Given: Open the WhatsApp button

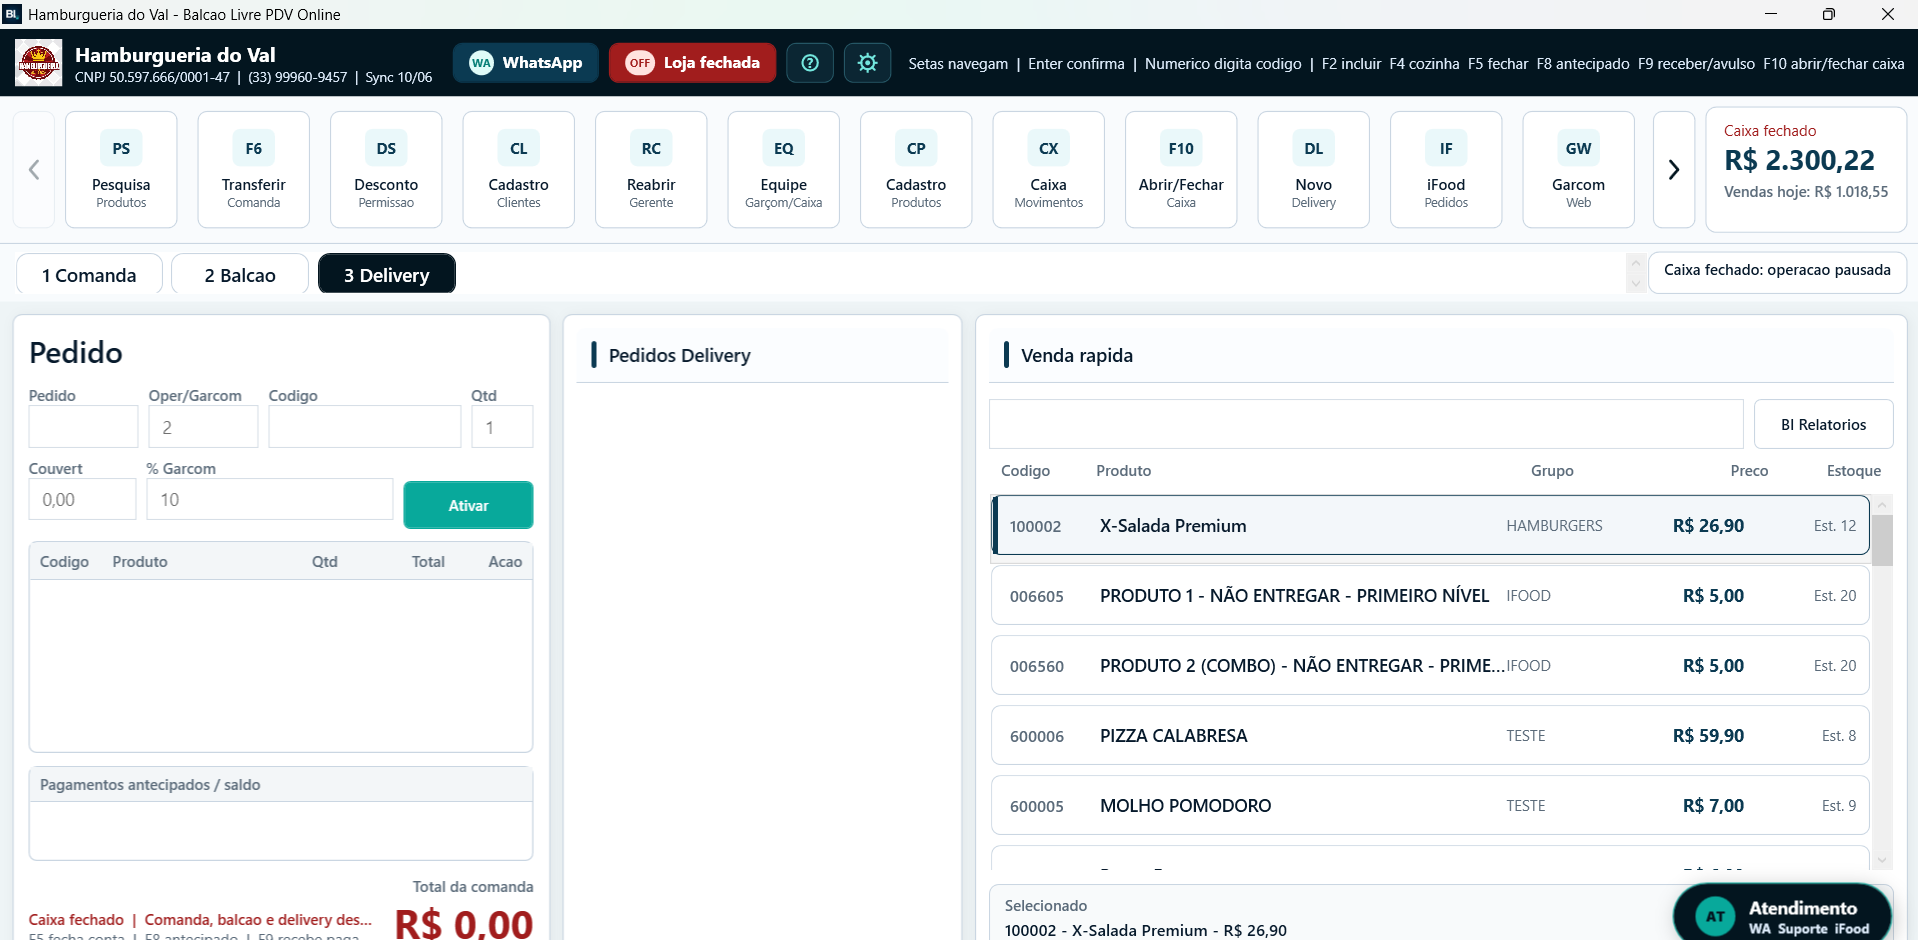Looking at the screenshot, I should pyautogui.click(x=525, y=63).
